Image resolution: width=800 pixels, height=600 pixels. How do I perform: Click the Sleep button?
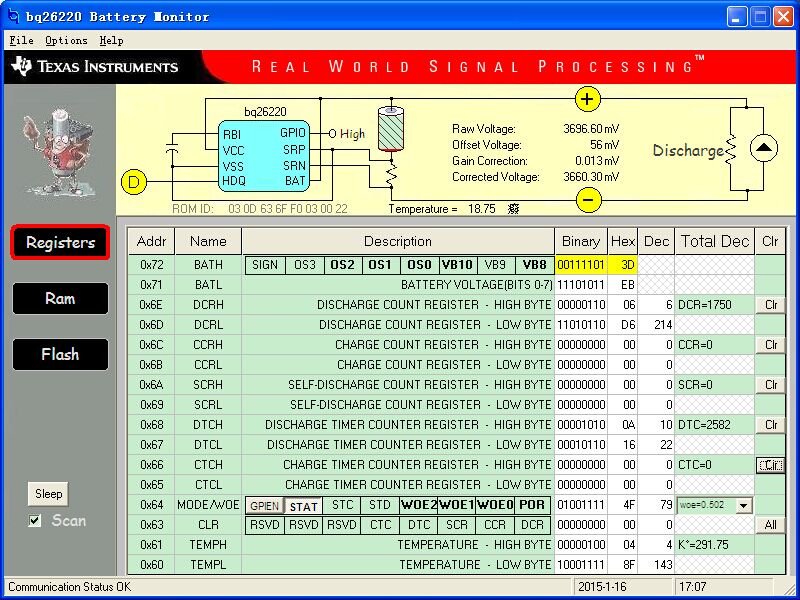point(48,494)
